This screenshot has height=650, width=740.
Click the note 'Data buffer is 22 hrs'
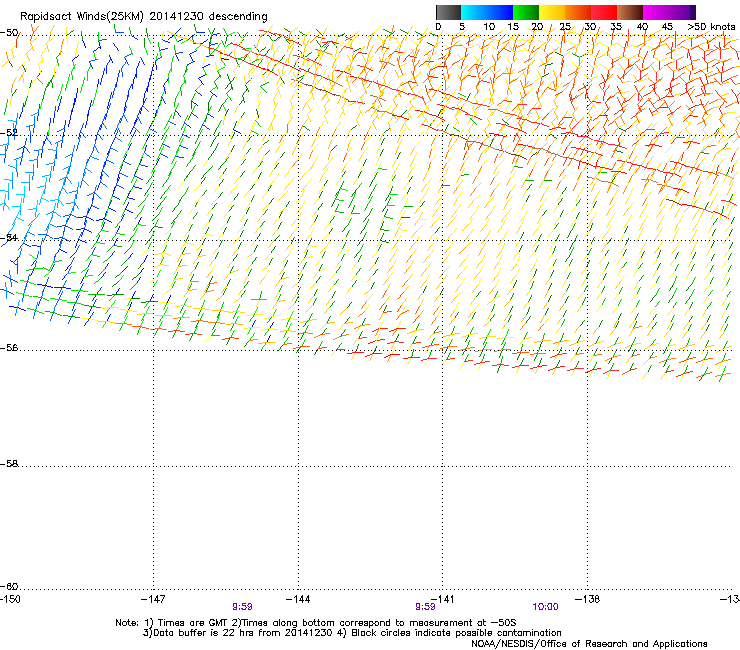click(x=204, y=633)
